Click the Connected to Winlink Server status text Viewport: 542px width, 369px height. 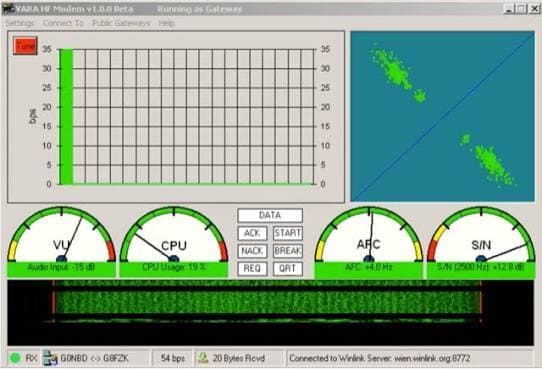(380, 358)
